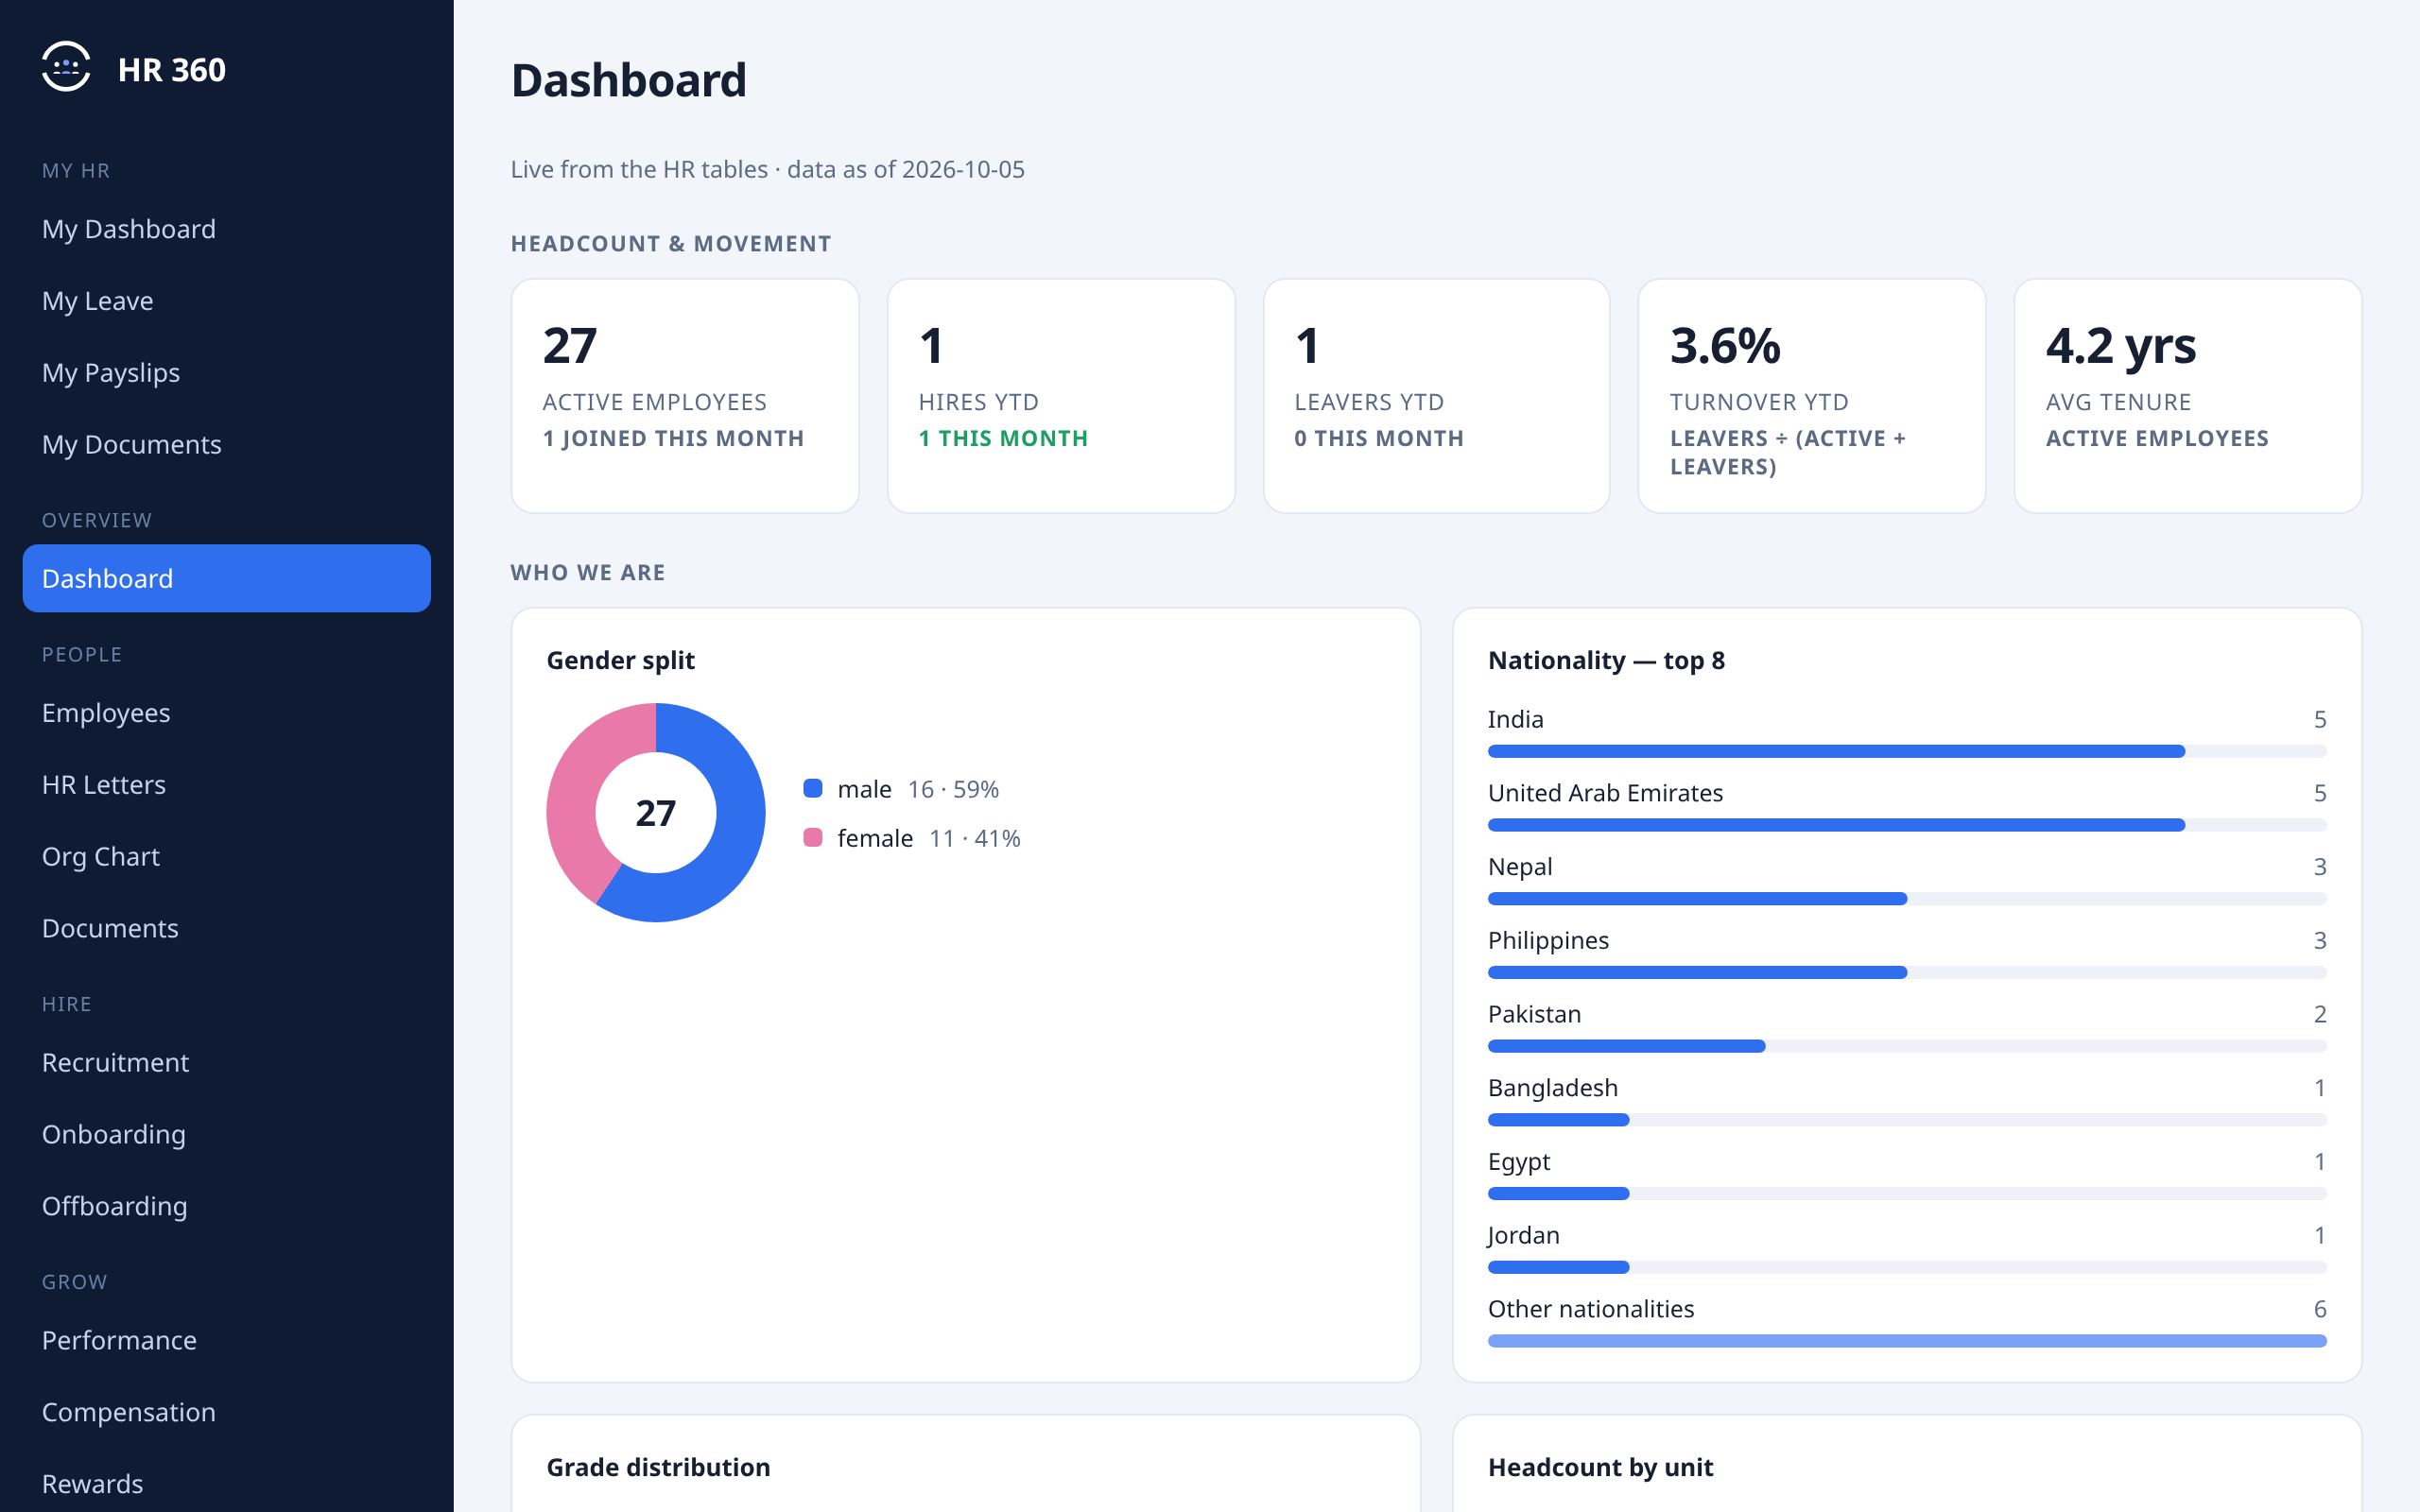Open the Performance section

(227, 1340)
